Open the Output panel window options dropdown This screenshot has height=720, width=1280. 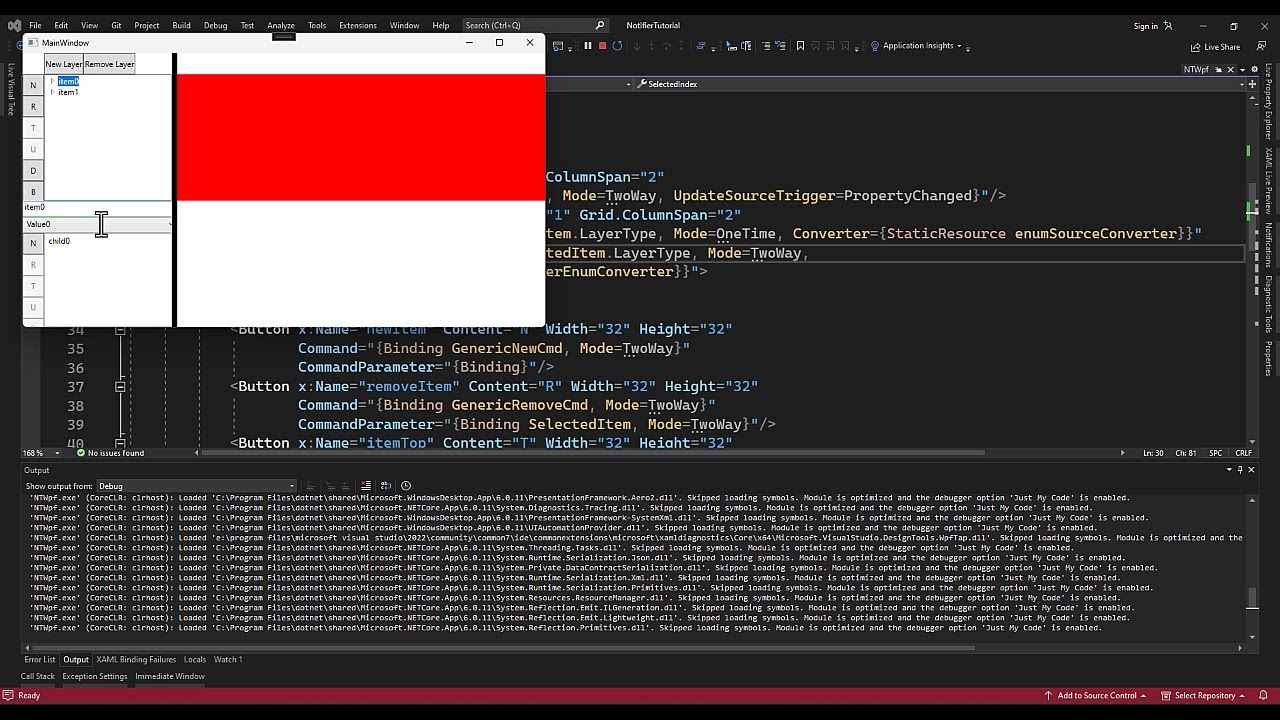(1229, 469)
